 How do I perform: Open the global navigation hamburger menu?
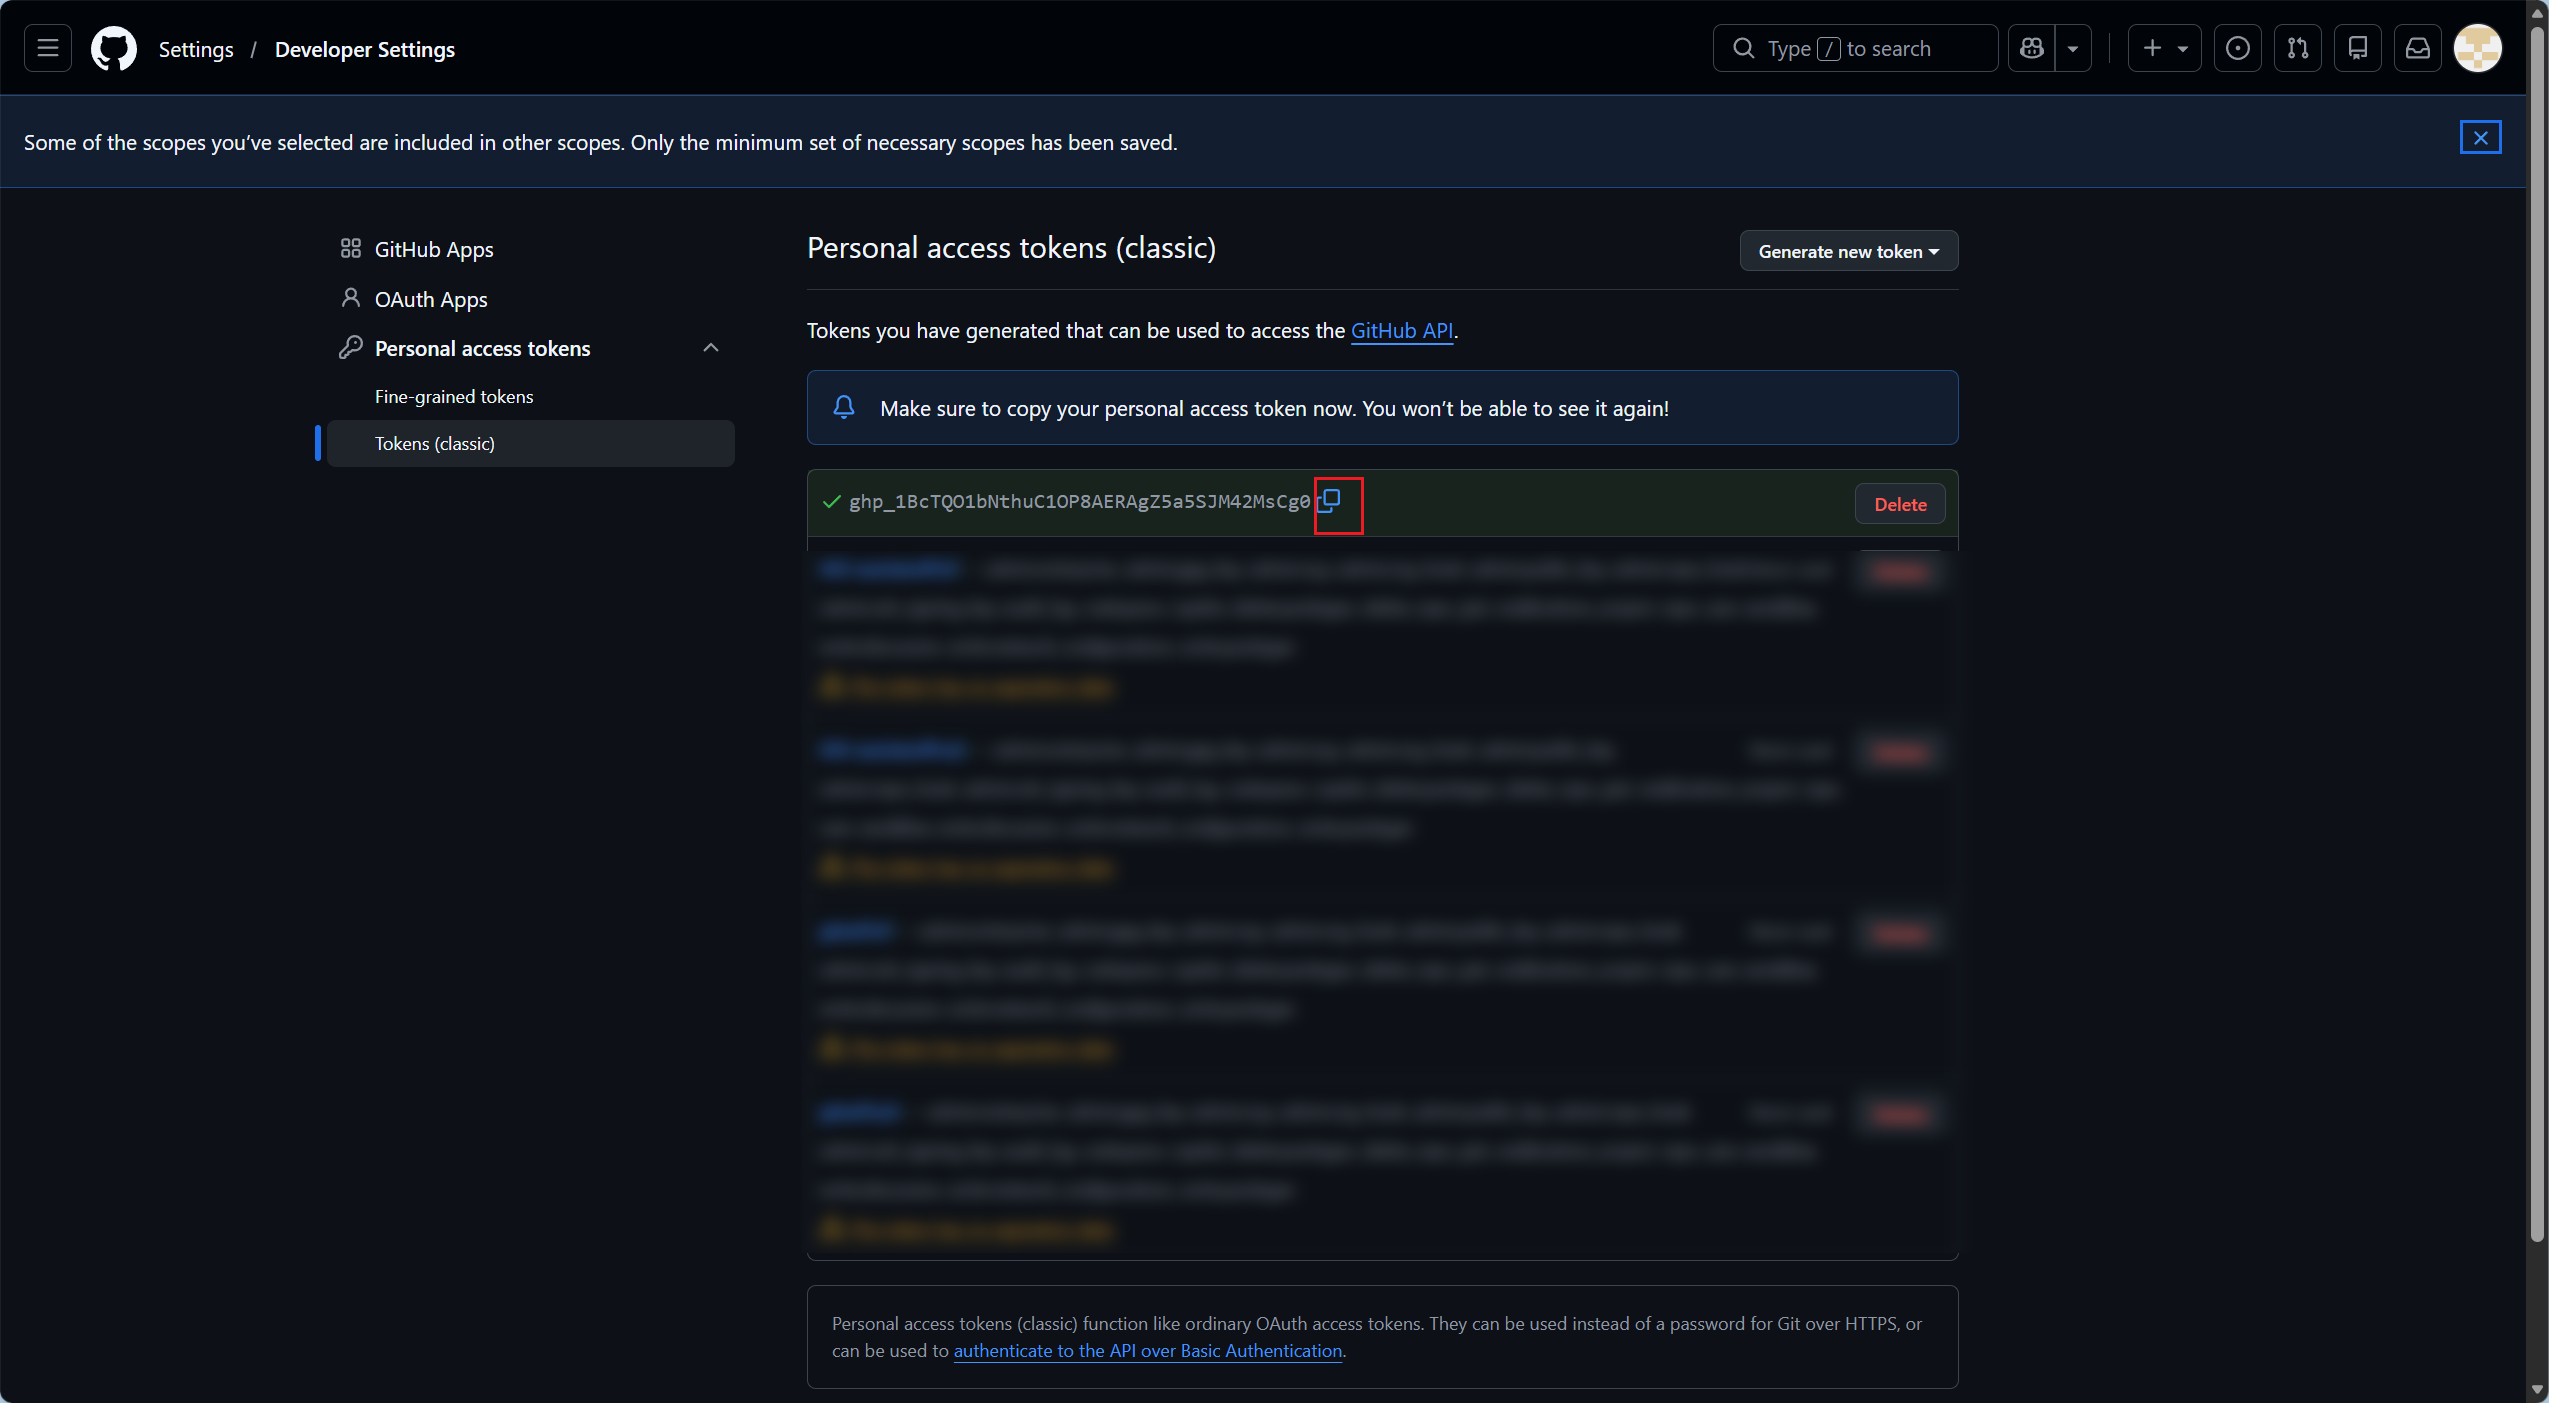[48, 48]
